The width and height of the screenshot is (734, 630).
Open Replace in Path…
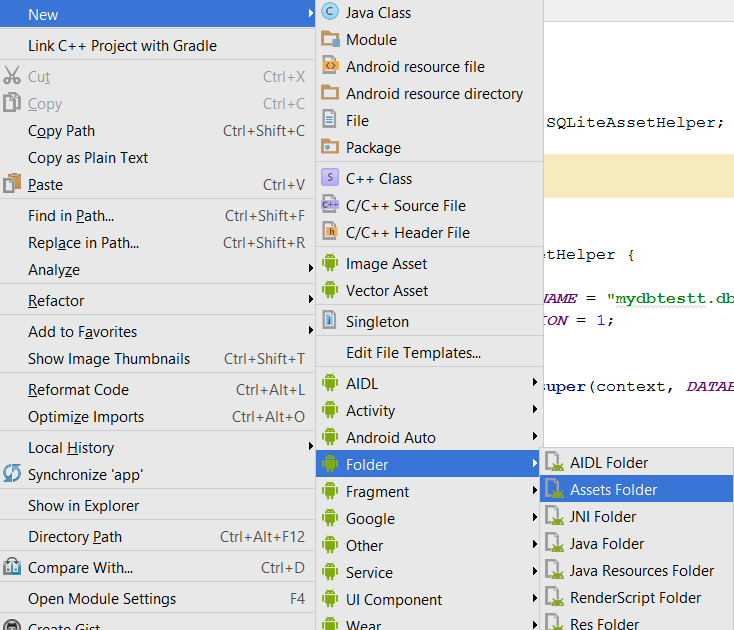157,243
